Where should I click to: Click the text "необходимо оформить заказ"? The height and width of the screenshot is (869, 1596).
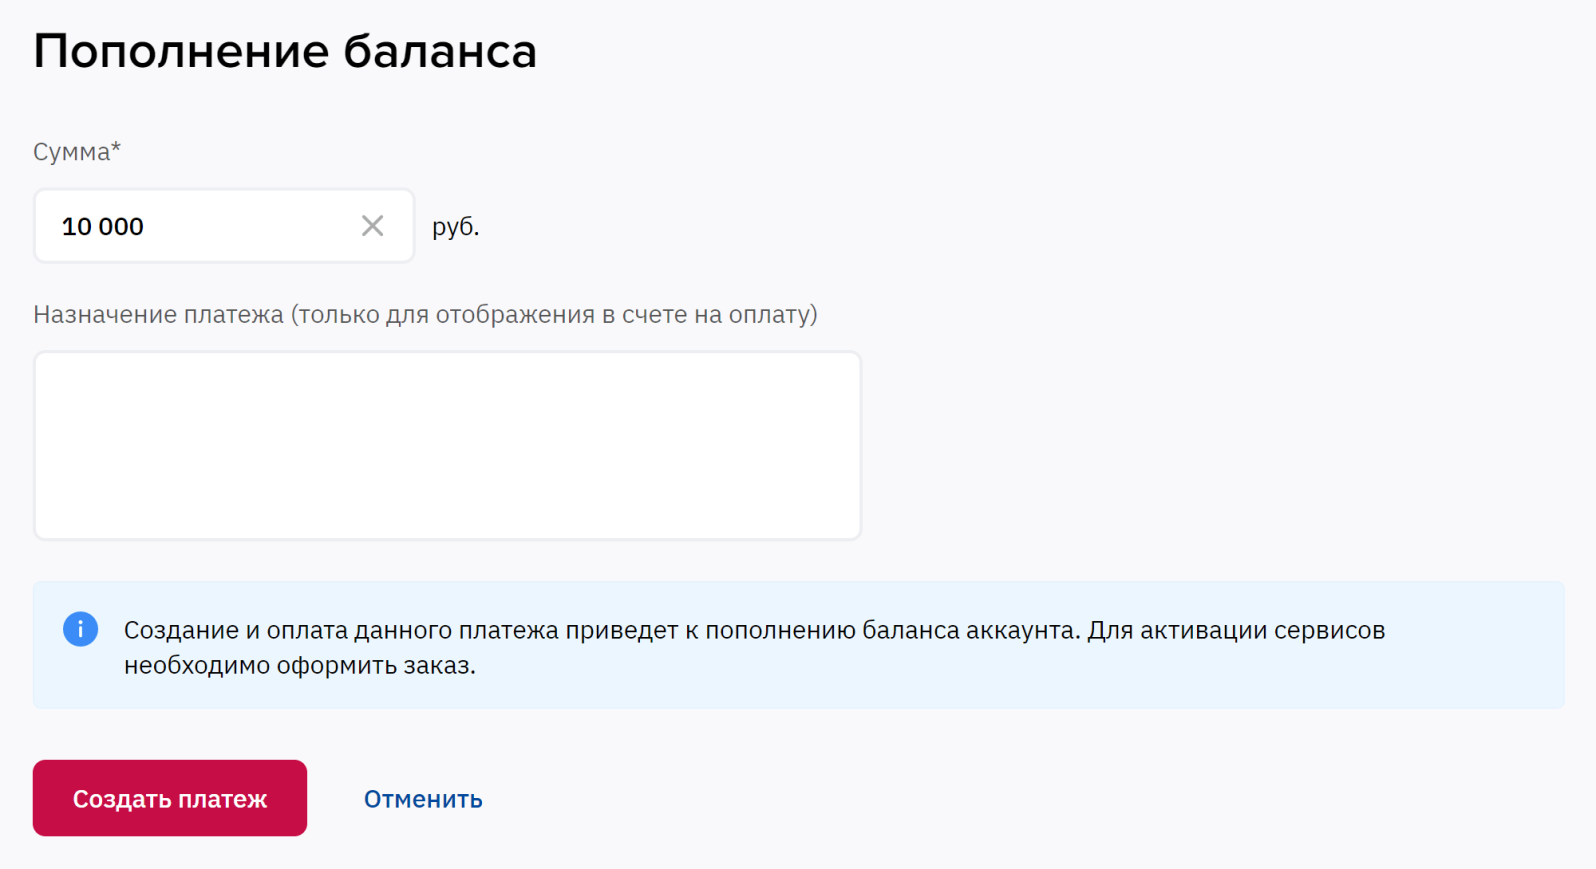tap(299, 666)
